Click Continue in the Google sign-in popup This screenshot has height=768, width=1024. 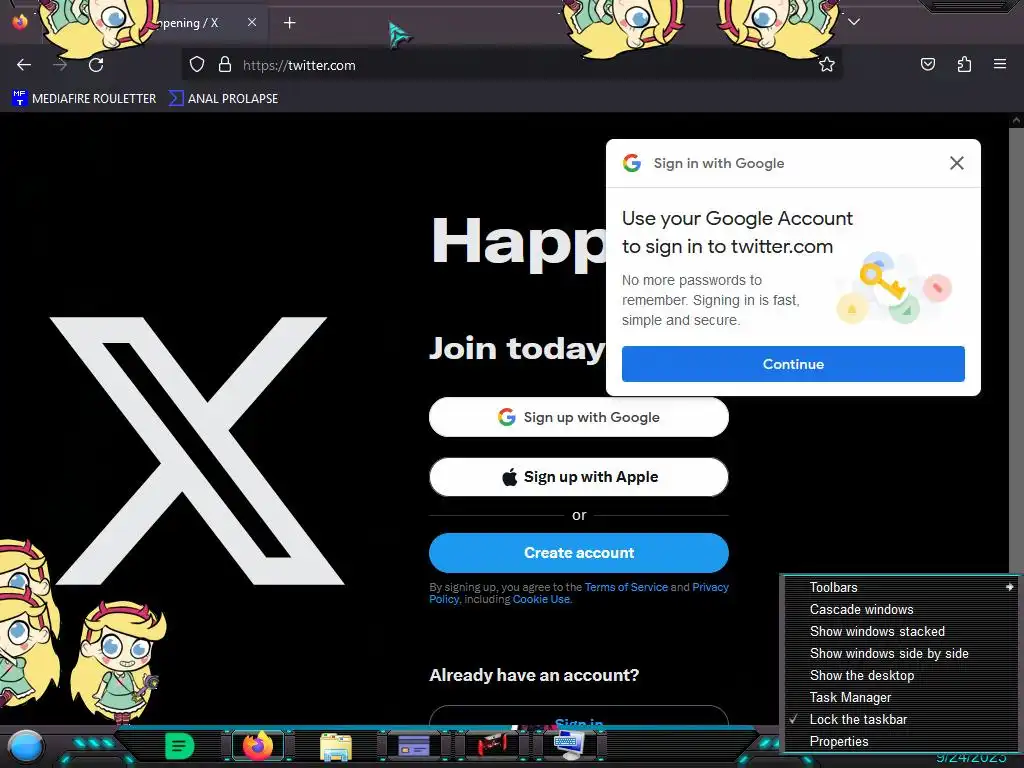coord(793,364)
